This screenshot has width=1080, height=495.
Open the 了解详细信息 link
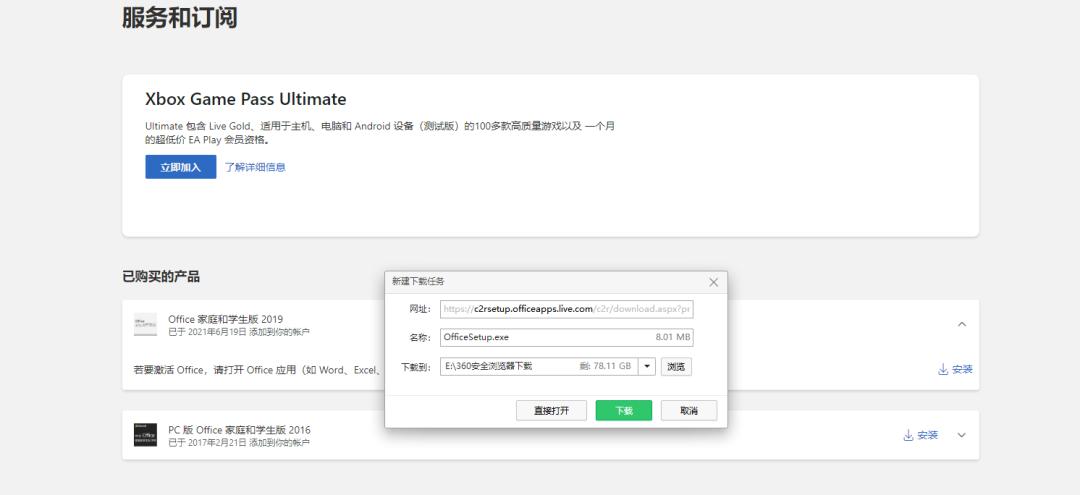(x=255, y=167)
